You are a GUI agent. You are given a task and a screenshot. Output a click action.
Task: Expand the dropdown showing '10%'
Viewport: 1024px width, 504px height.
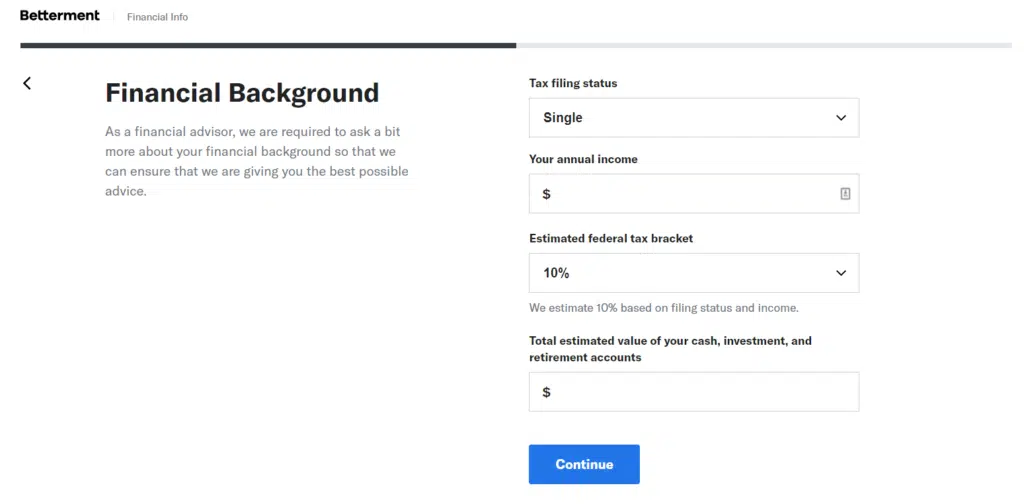tap(693, 273)
